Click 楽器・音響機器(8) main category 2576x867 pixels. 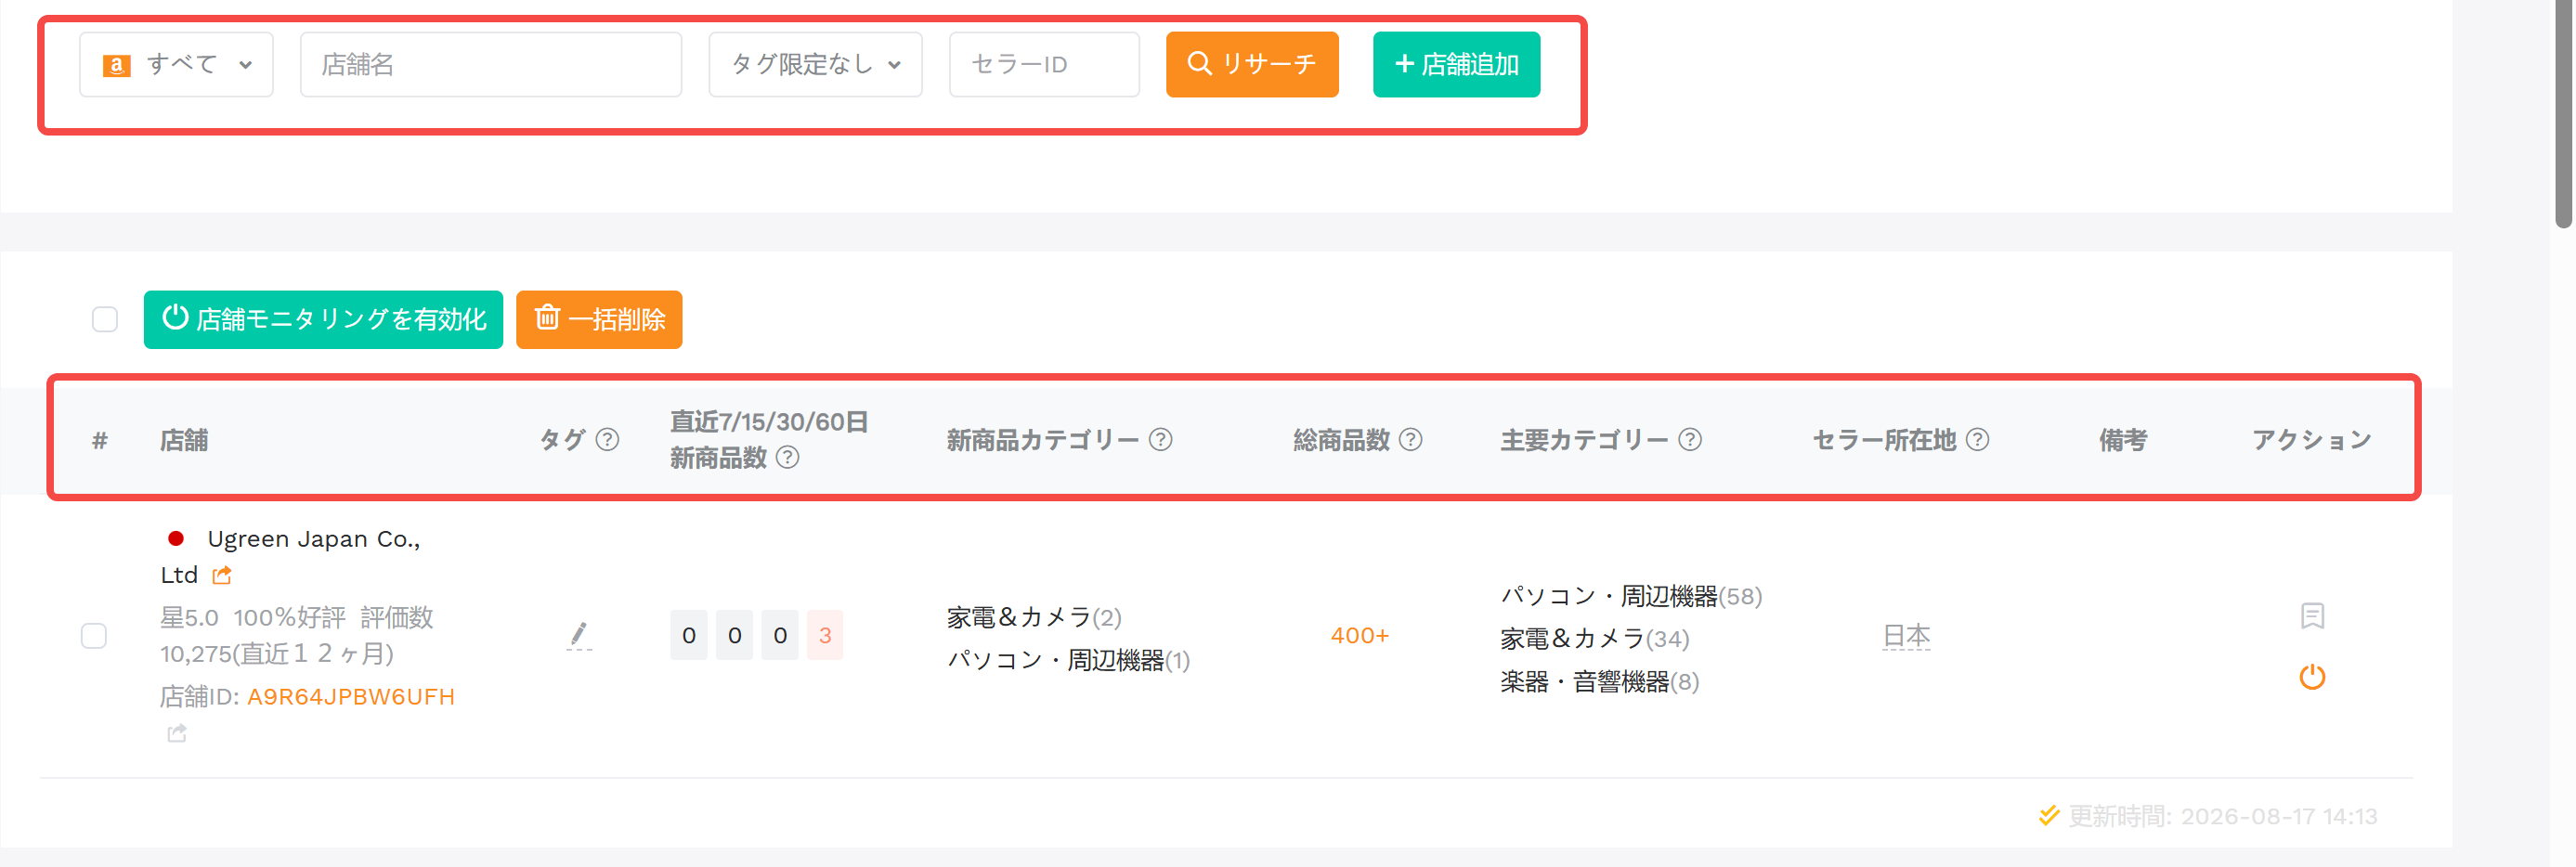coord(1599,682)
